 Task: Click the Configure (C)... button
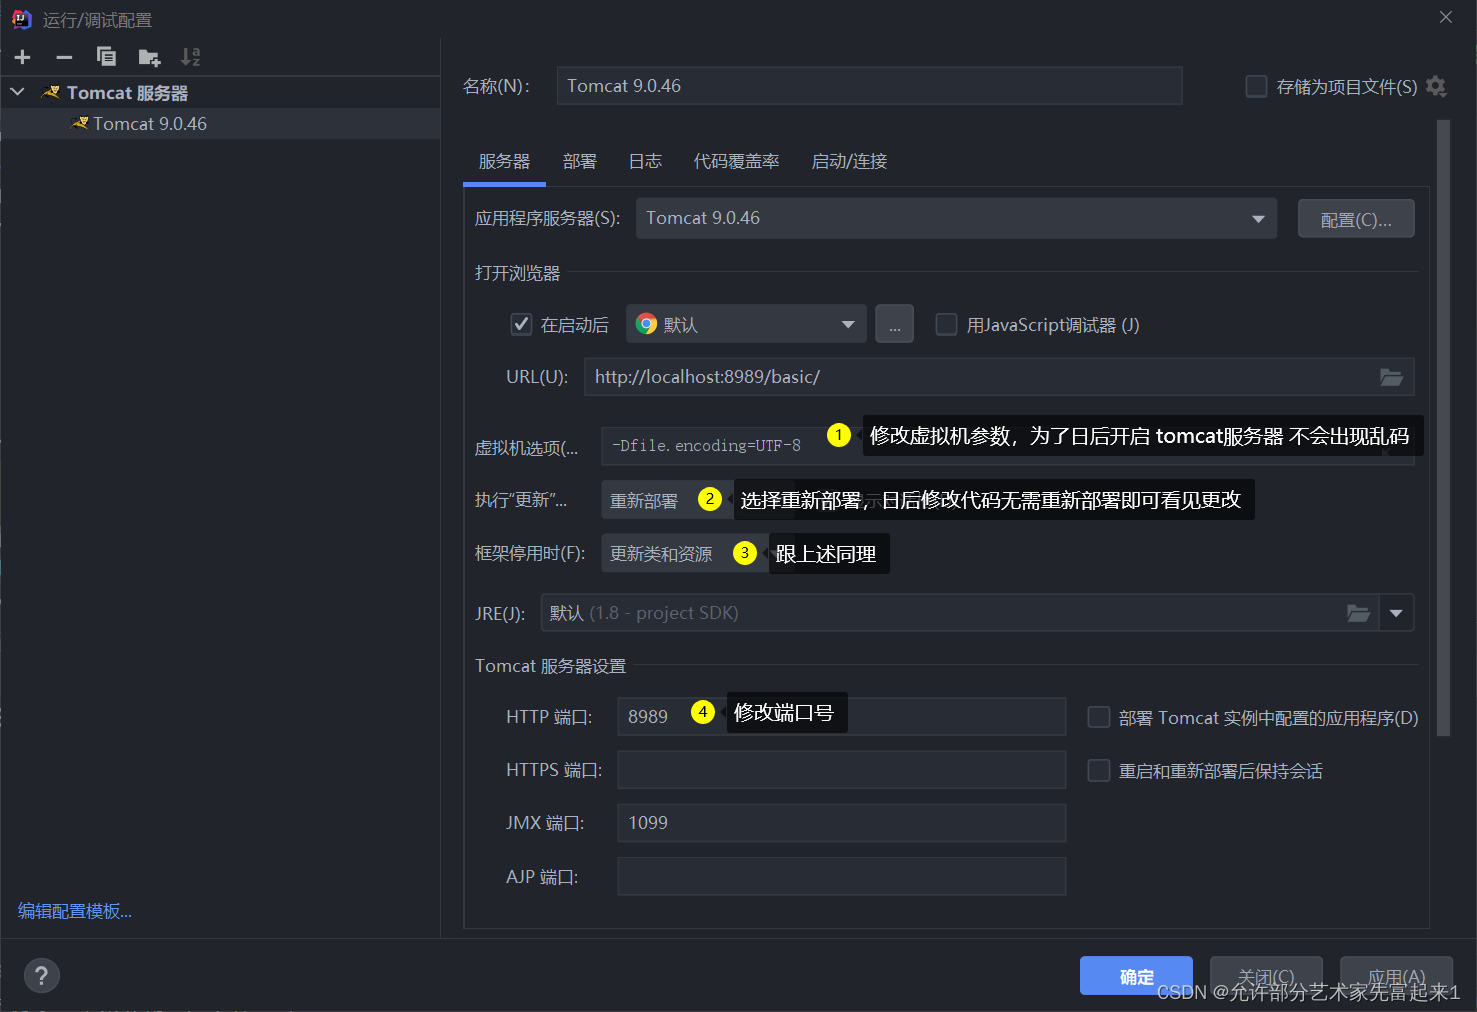click(1356, 218)
